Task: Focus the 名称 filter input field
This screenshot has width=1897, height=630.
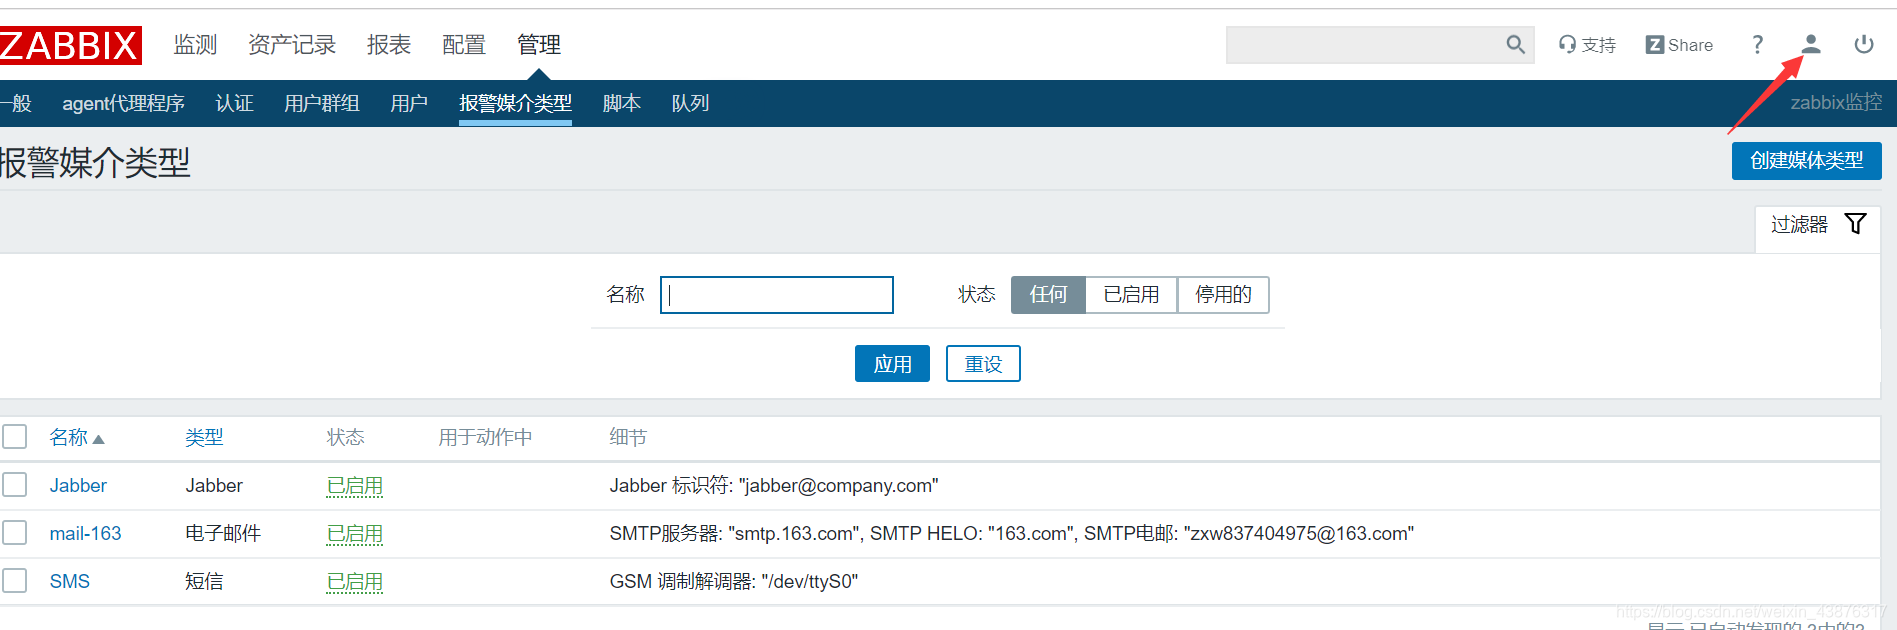Action: click(x=777, y=295)
